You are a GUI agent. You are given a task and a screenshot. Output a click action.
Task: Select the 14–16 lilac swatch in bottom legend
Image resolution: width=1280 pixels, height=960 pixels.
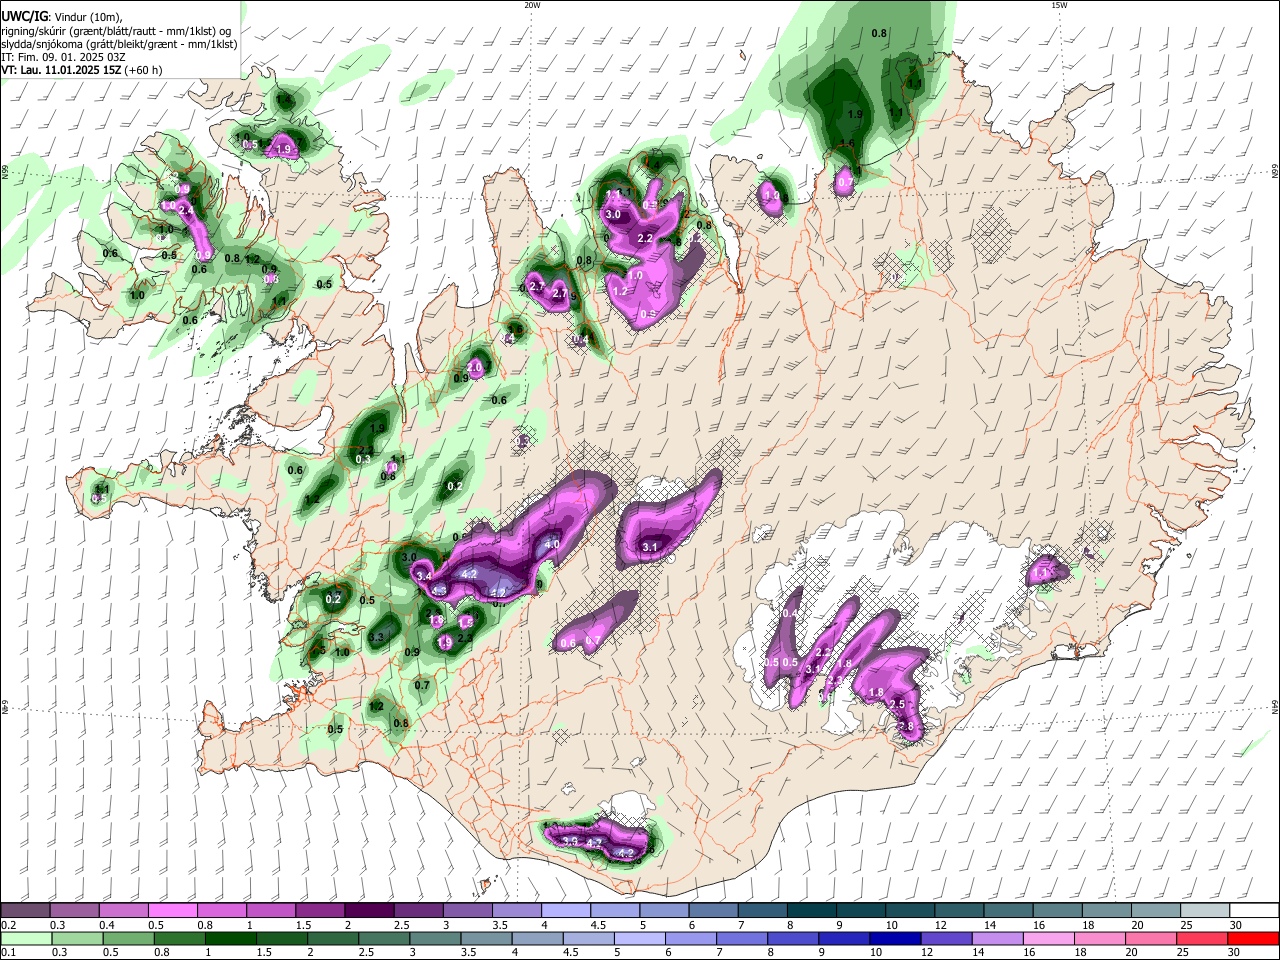pyautogui.click(x=998, y=938)
